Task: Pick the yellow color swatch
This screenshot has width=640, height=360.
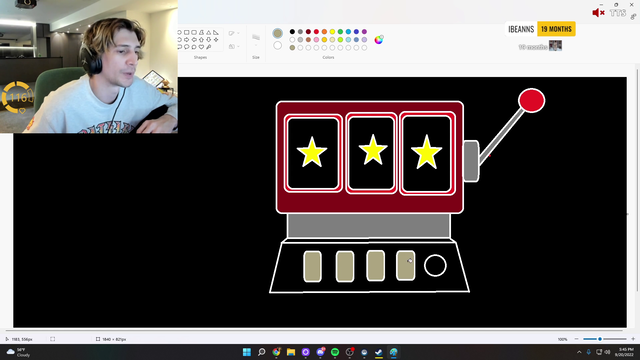Action: (x=332, y=31)
